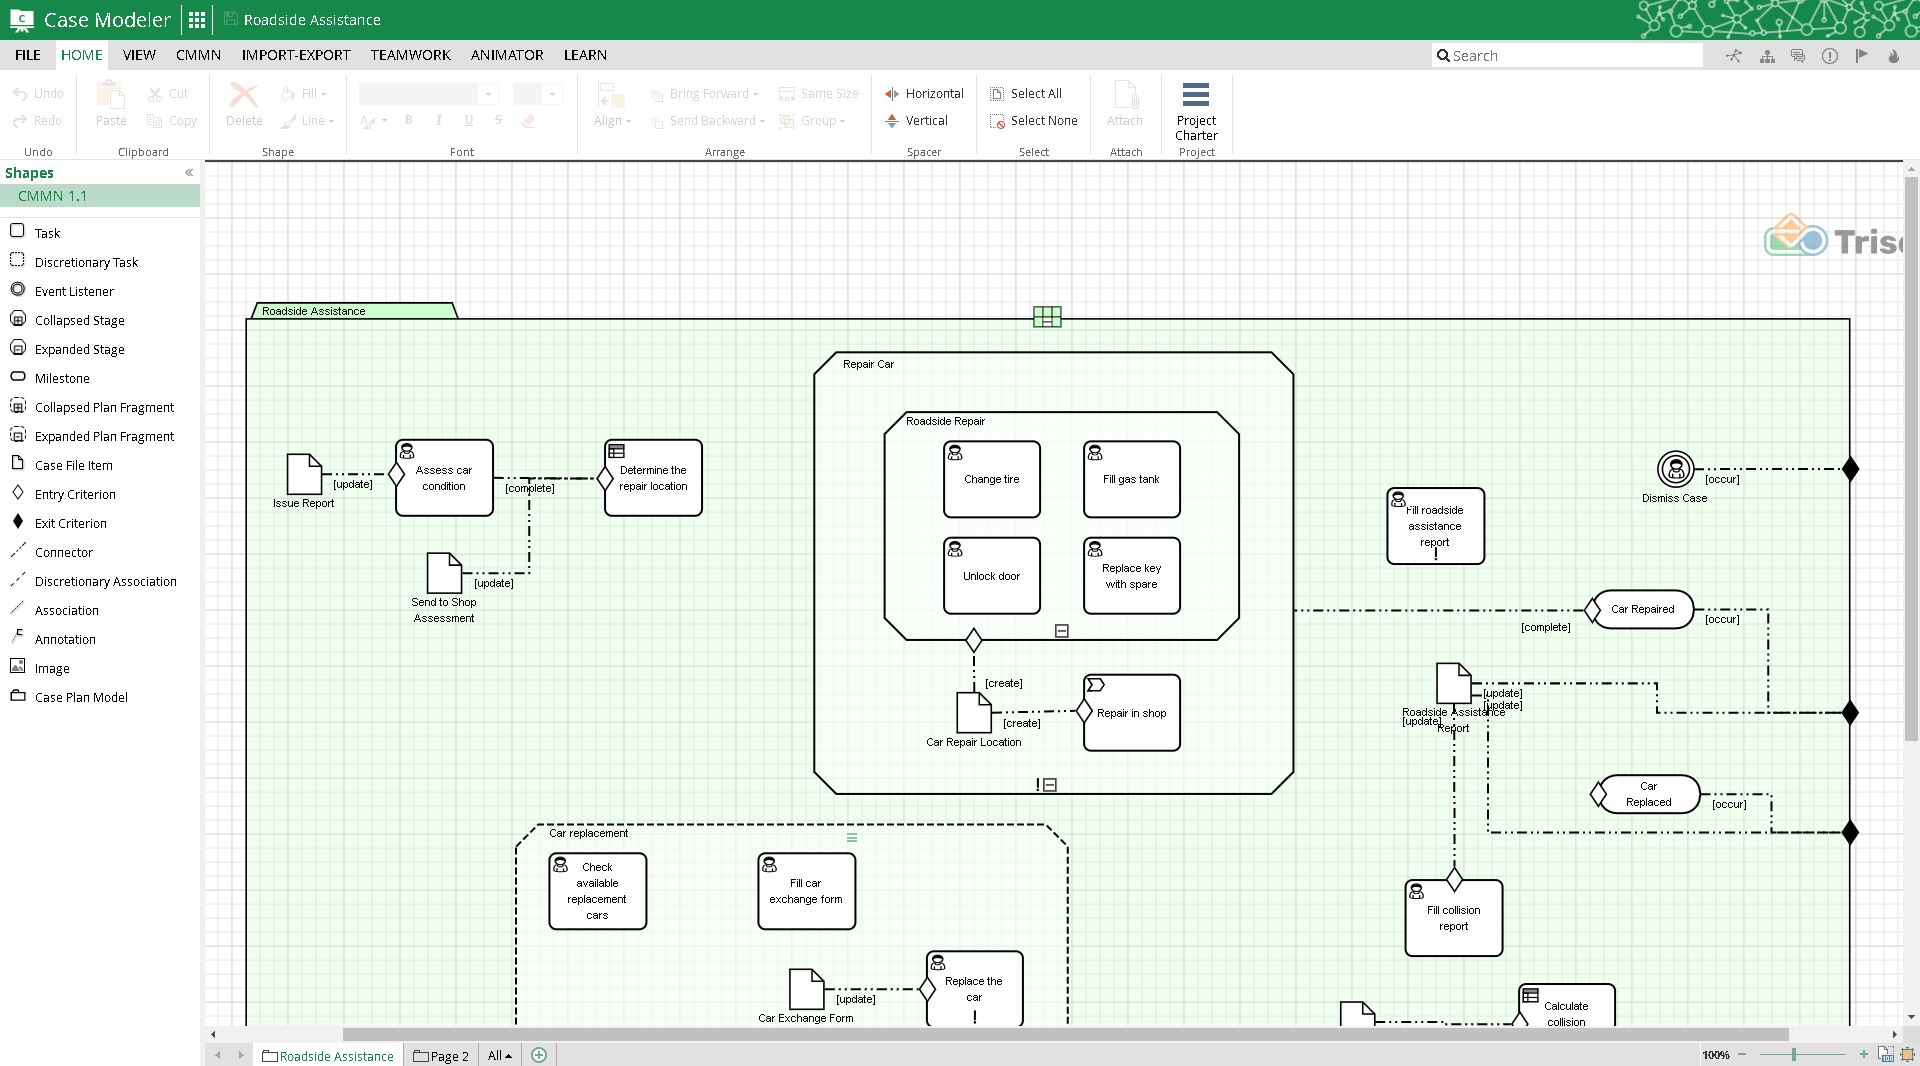
Task: Select the Repair in shop task
Action: [1131, 713]
